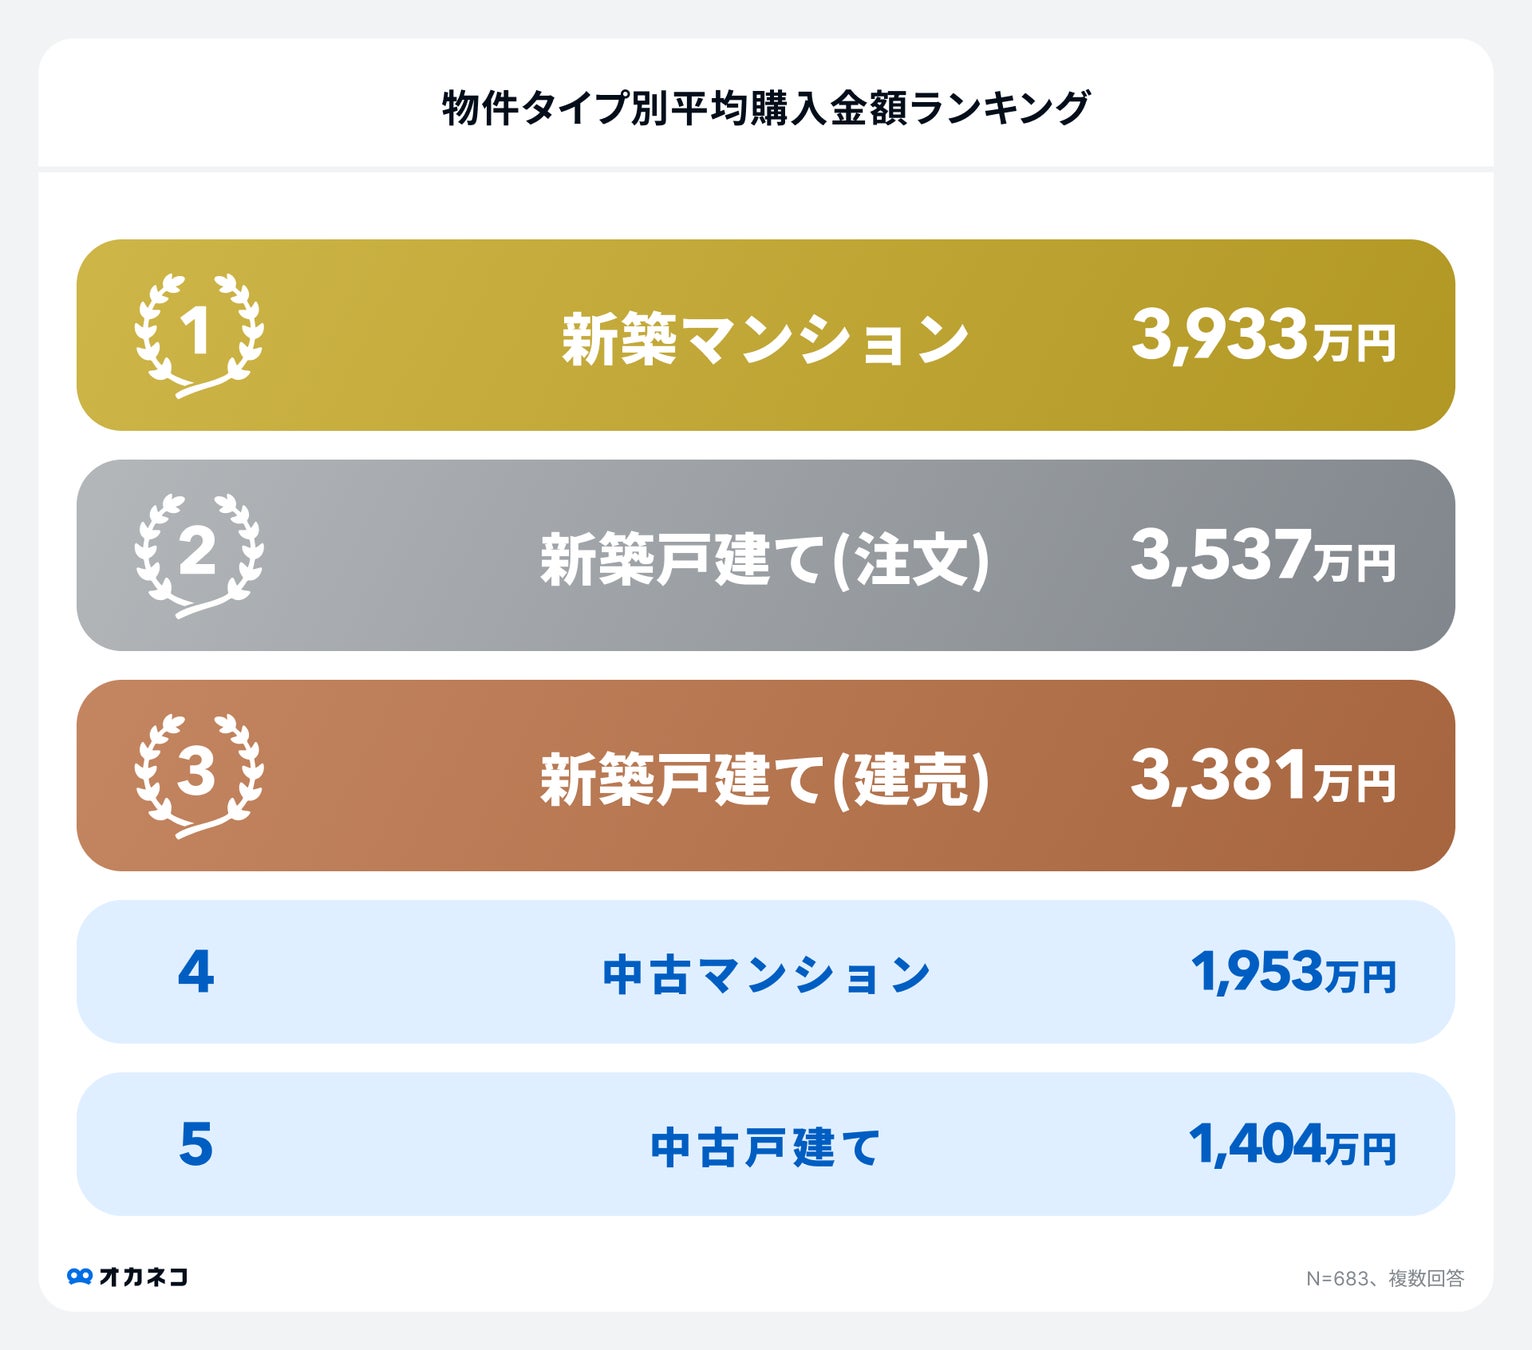The width and height of the screenshot is (1532, 1350).
Task: Click the 1,953万円 price
Action: click(x=1292, y=972)
